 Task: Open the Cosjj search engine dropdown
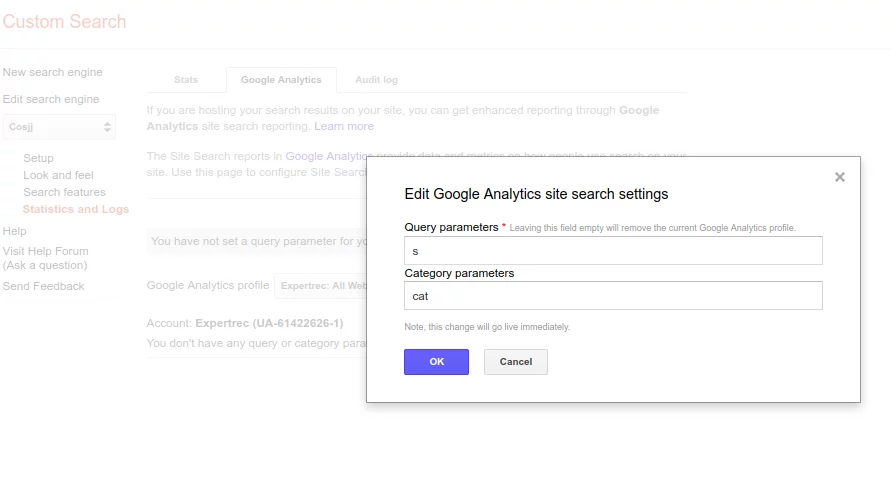coord(60,127)
